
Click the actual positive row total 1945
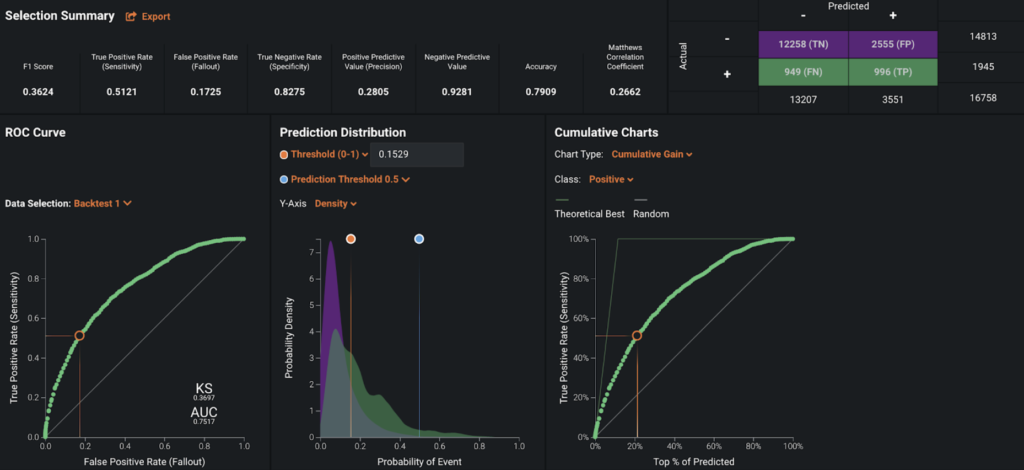tap(983, 67)
